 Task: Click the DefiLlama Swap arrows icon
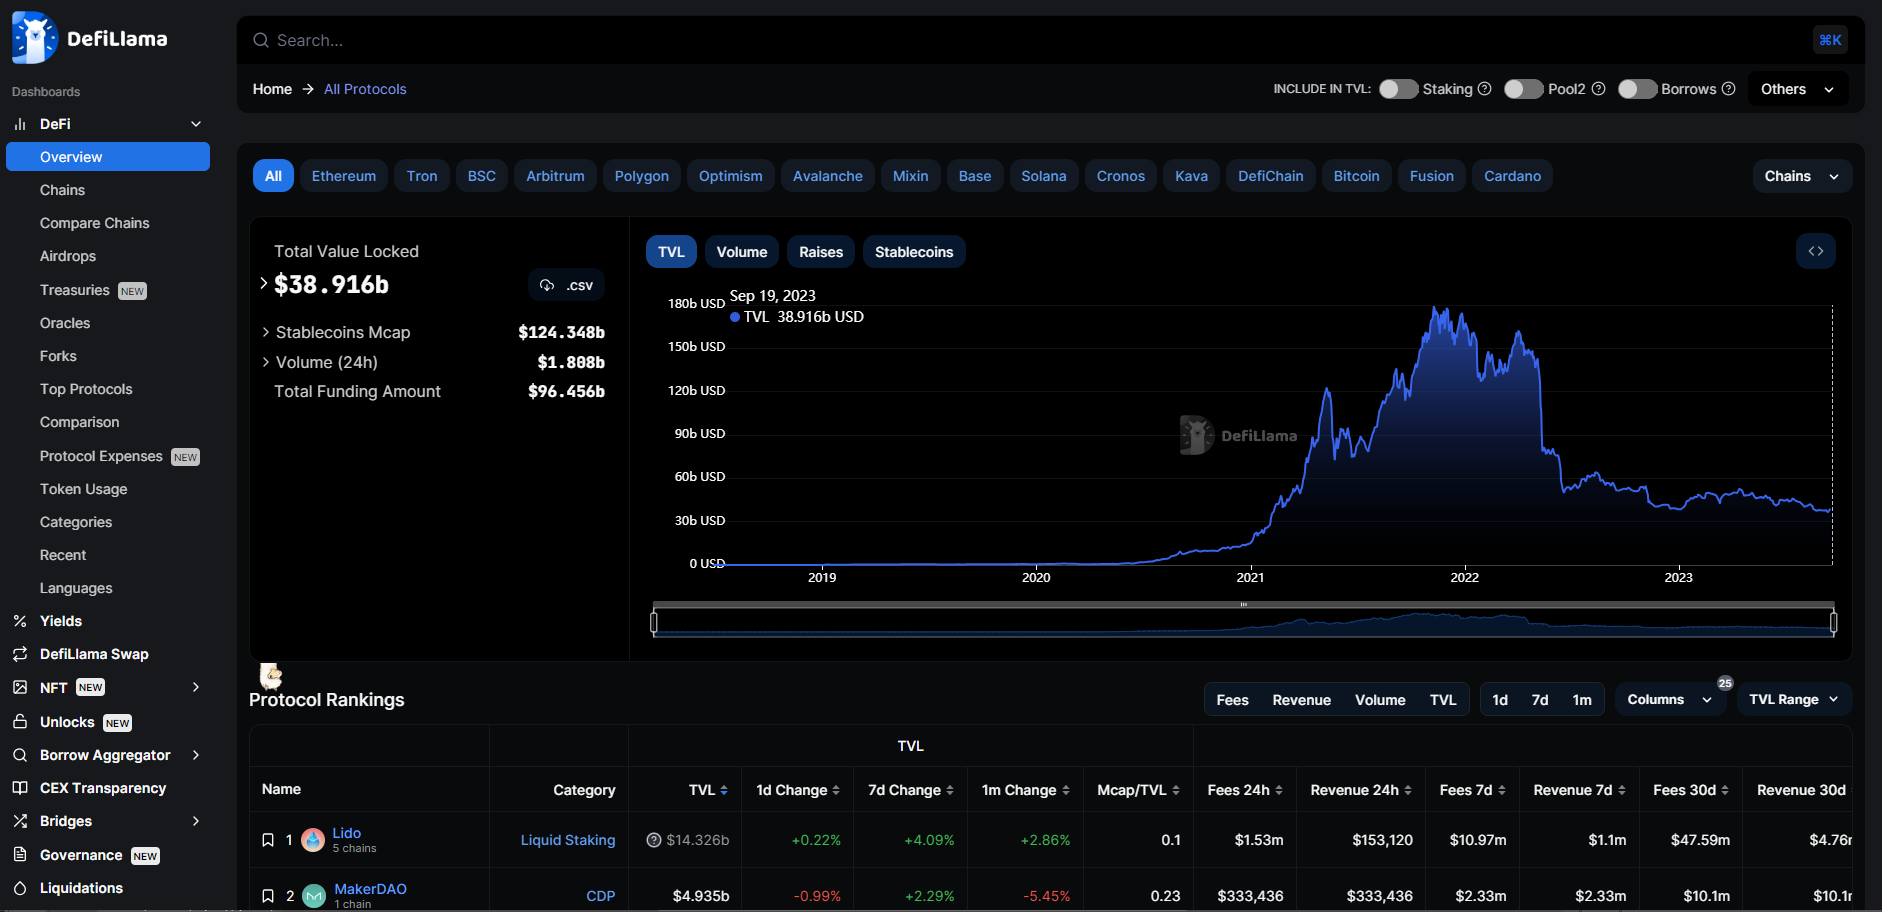tap(20, 654)
